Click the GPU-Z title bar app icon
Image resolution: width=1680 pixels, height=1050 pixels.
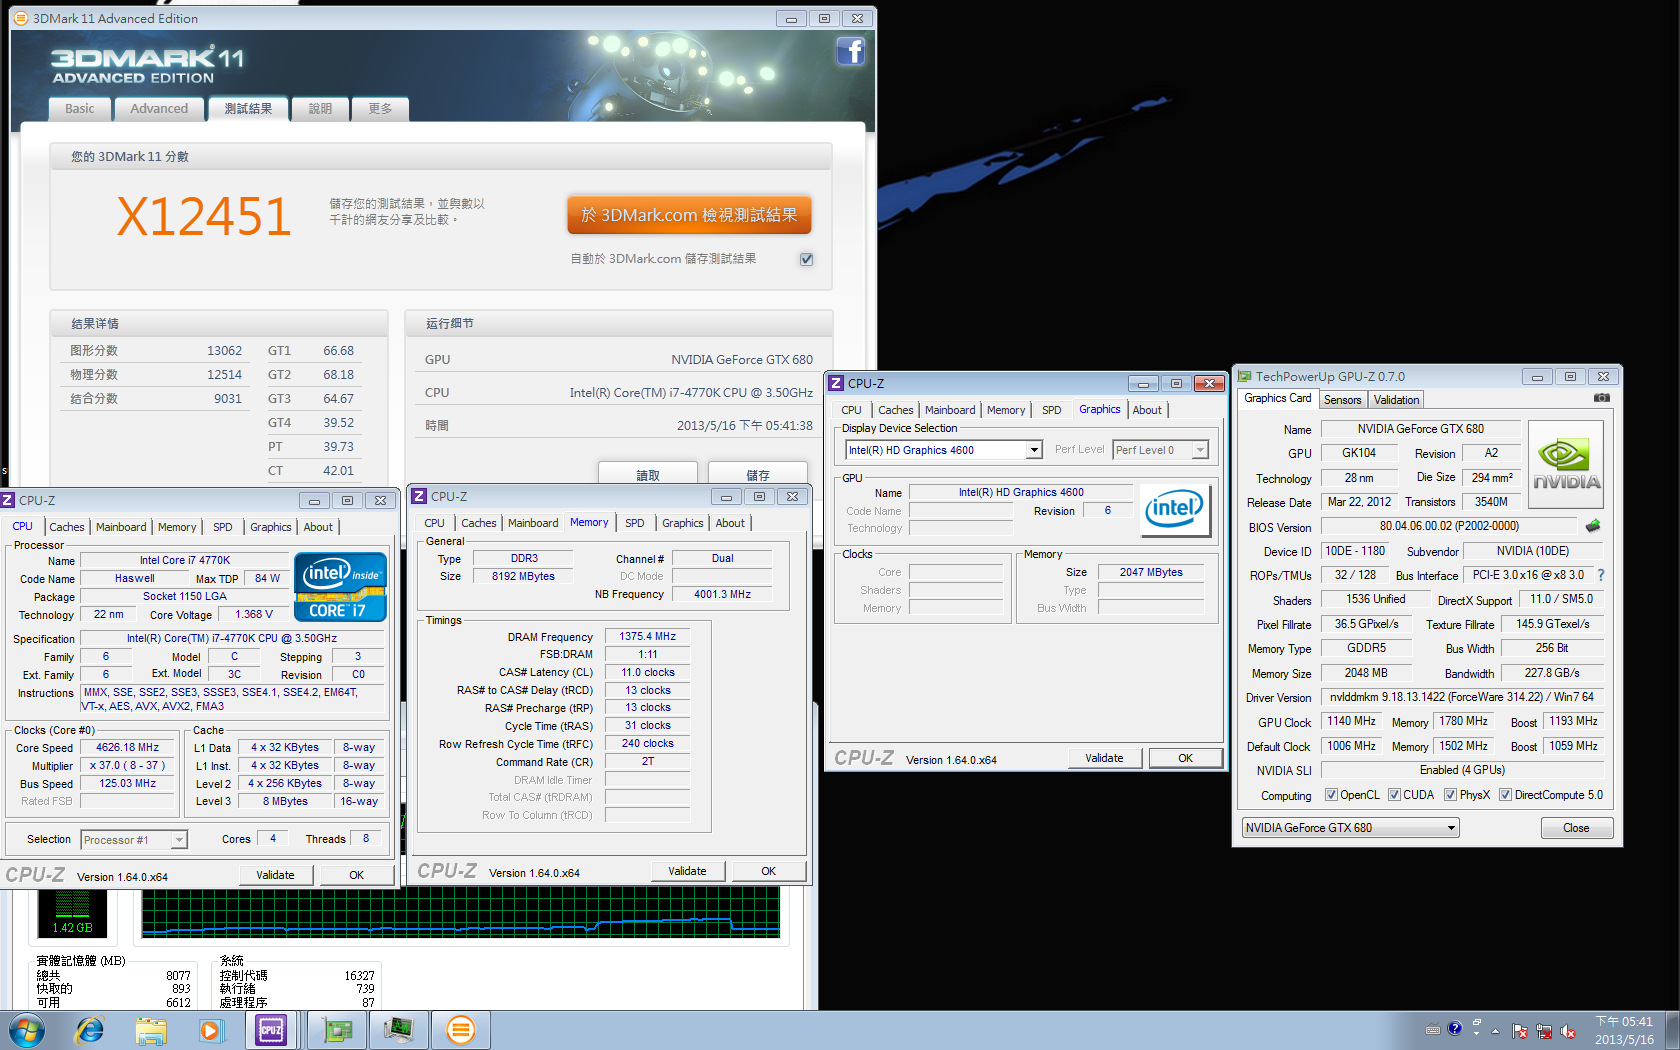pos(1245,376)
